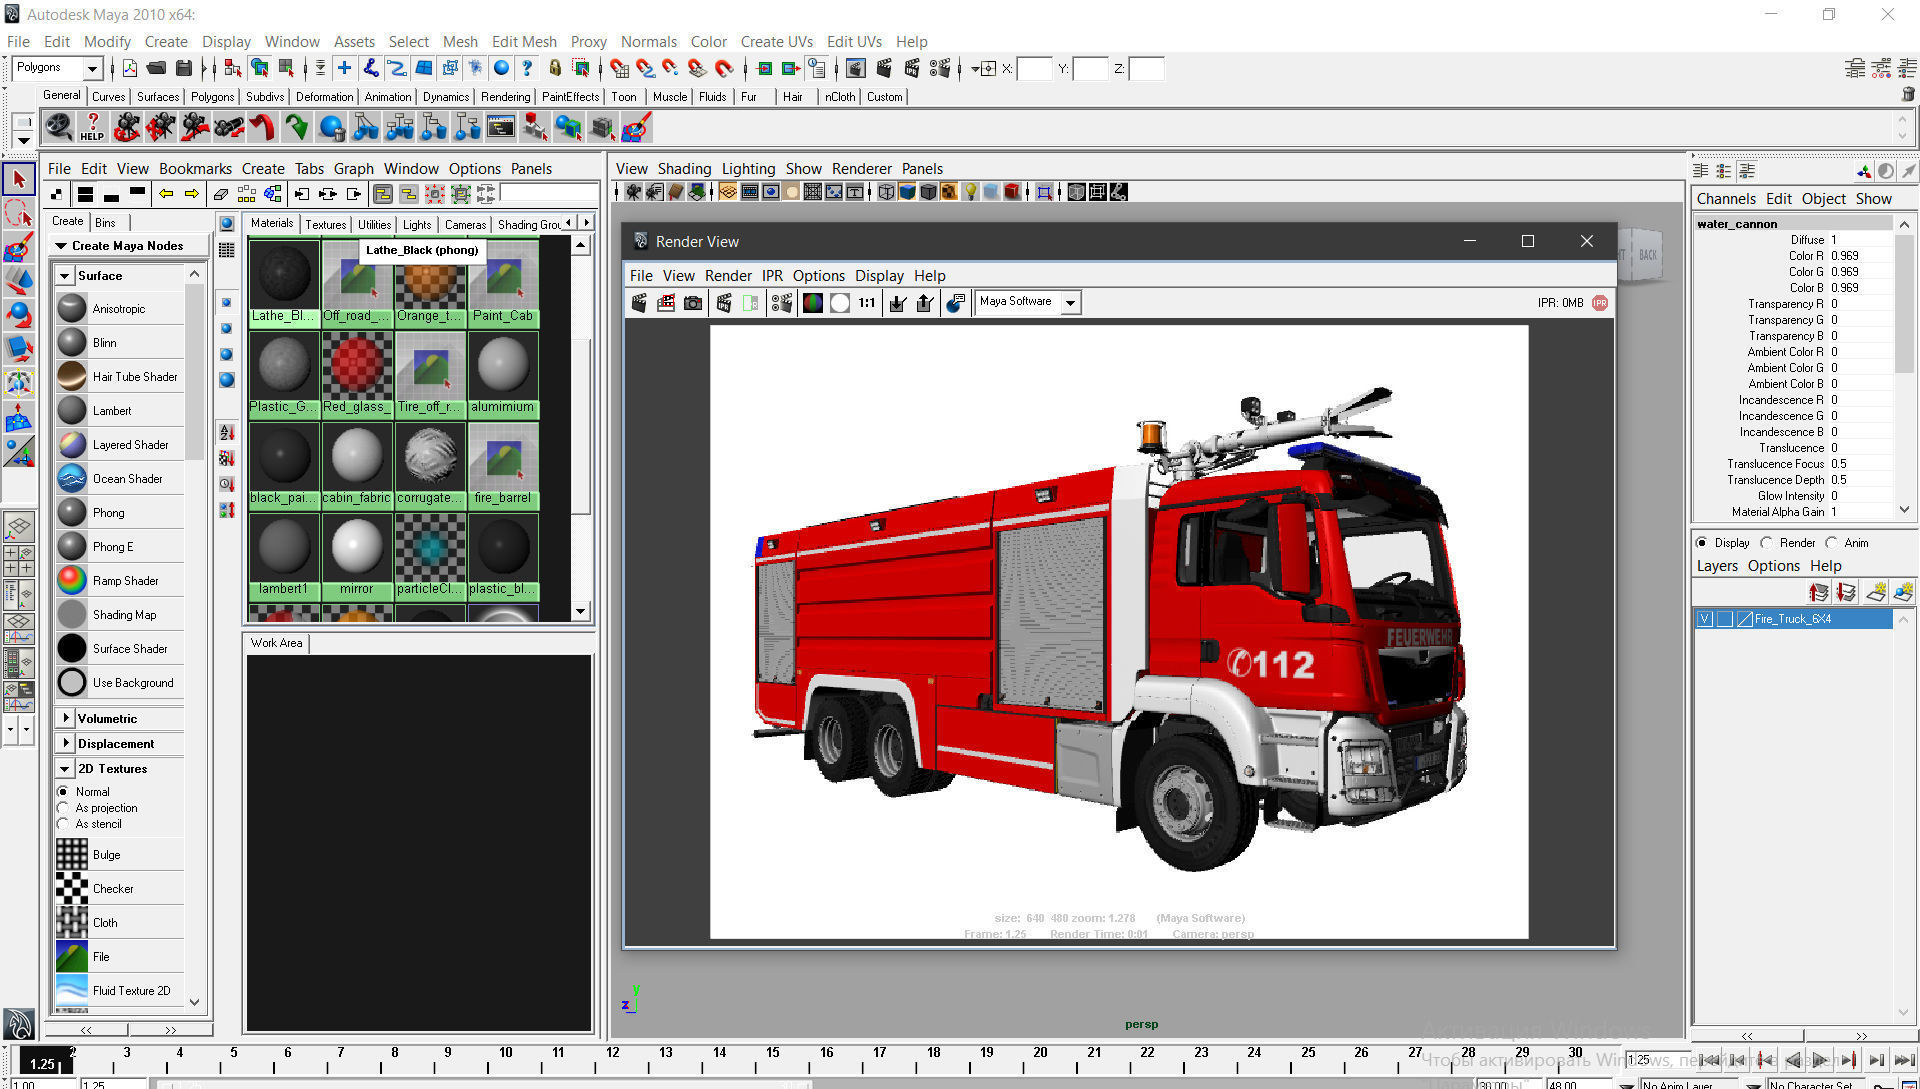Select the Anim radio button in layer editor
The height and width of the screenshot is (1089, 1920).
tap(1832, 543)
